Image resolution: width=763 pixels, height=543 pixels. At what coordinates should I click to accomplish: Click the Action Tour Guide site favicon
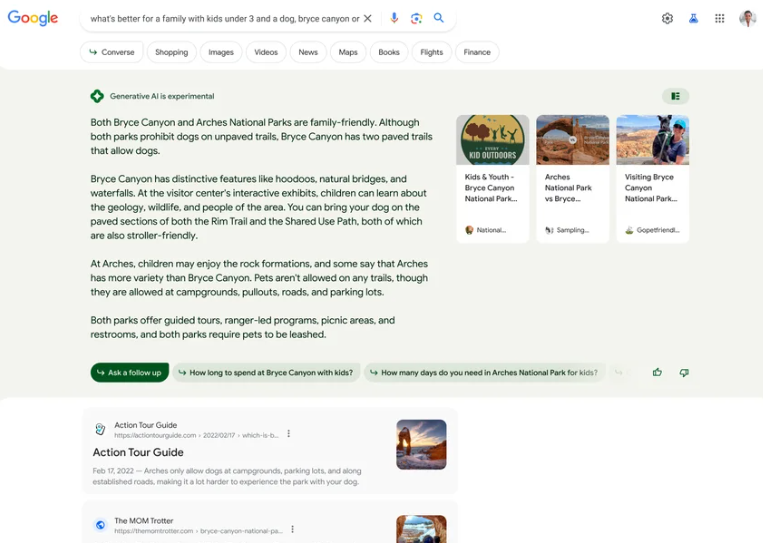tap(100, 429)
